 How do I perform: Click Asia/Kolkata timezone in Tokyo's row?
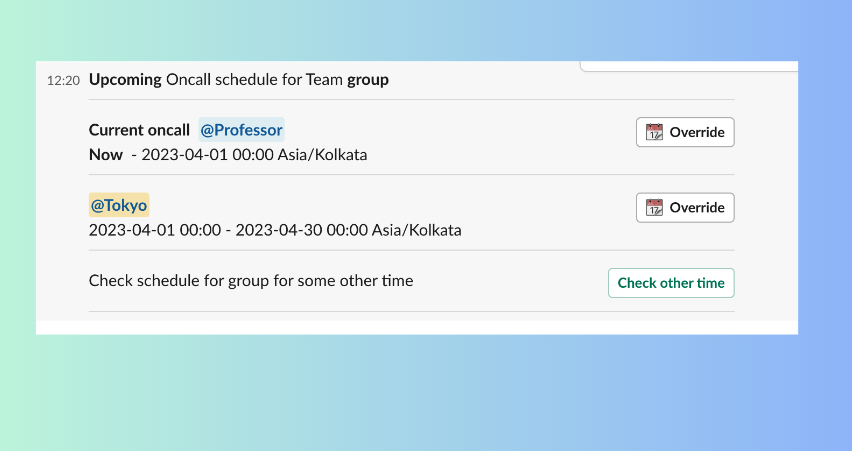click(x=416, y=230)
